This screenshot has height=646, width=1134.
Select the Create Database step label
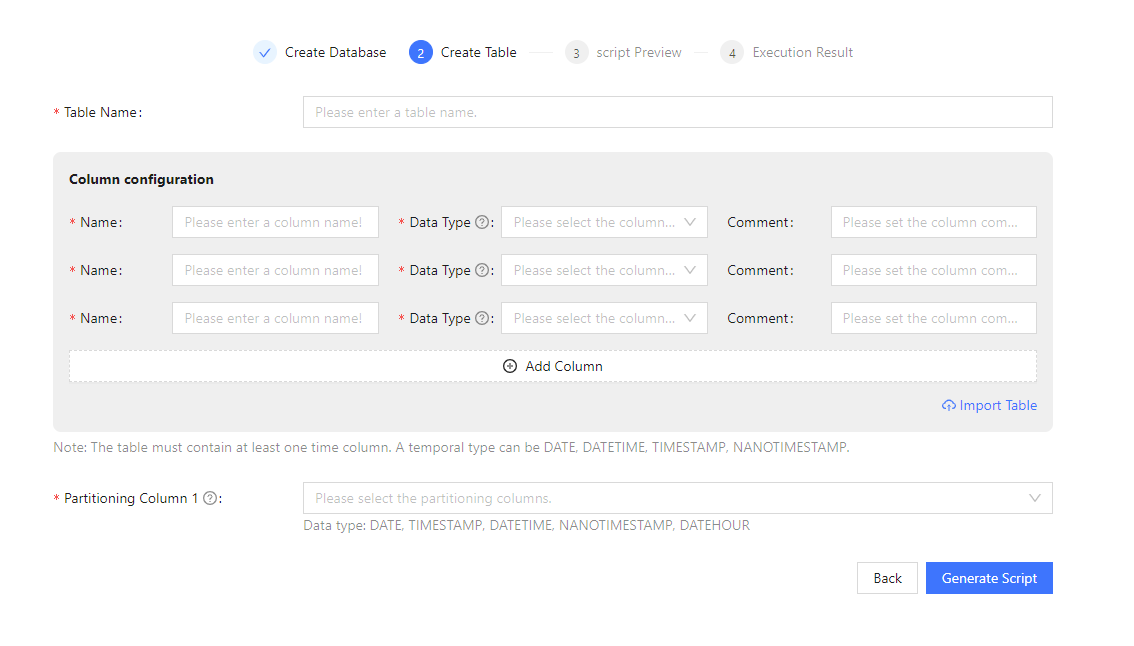click(x=335, y=53)
